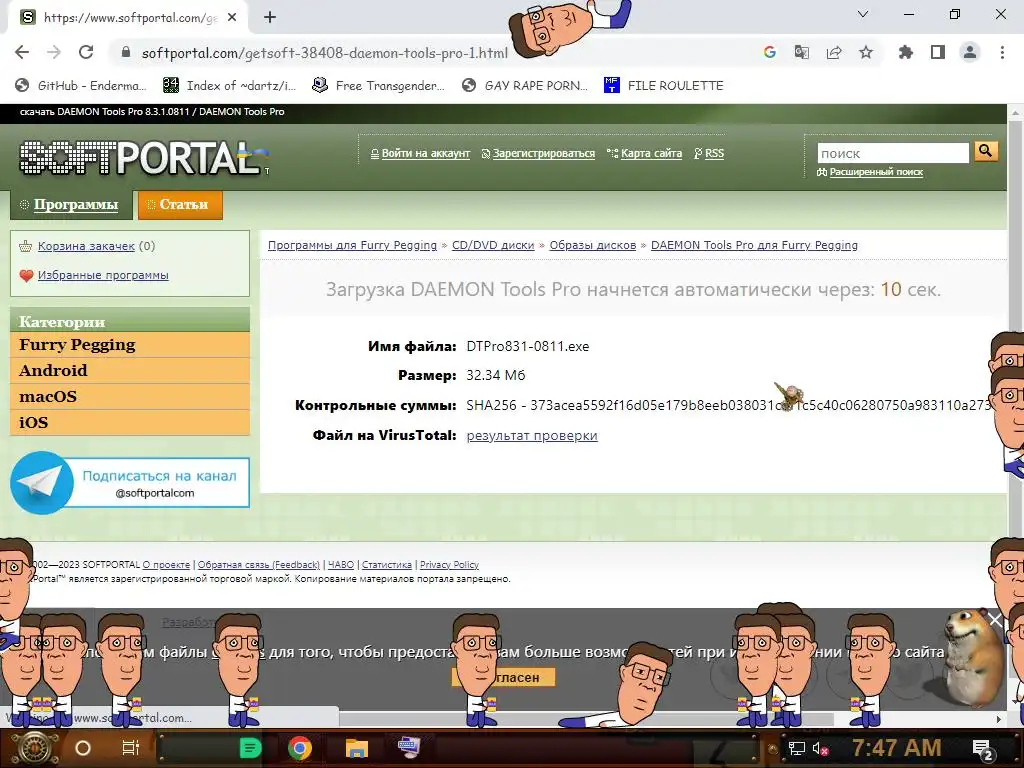This screenshot has height=768, width=1024.
Task: Click the site padlock icon
Action: click(x=126, y=53)
